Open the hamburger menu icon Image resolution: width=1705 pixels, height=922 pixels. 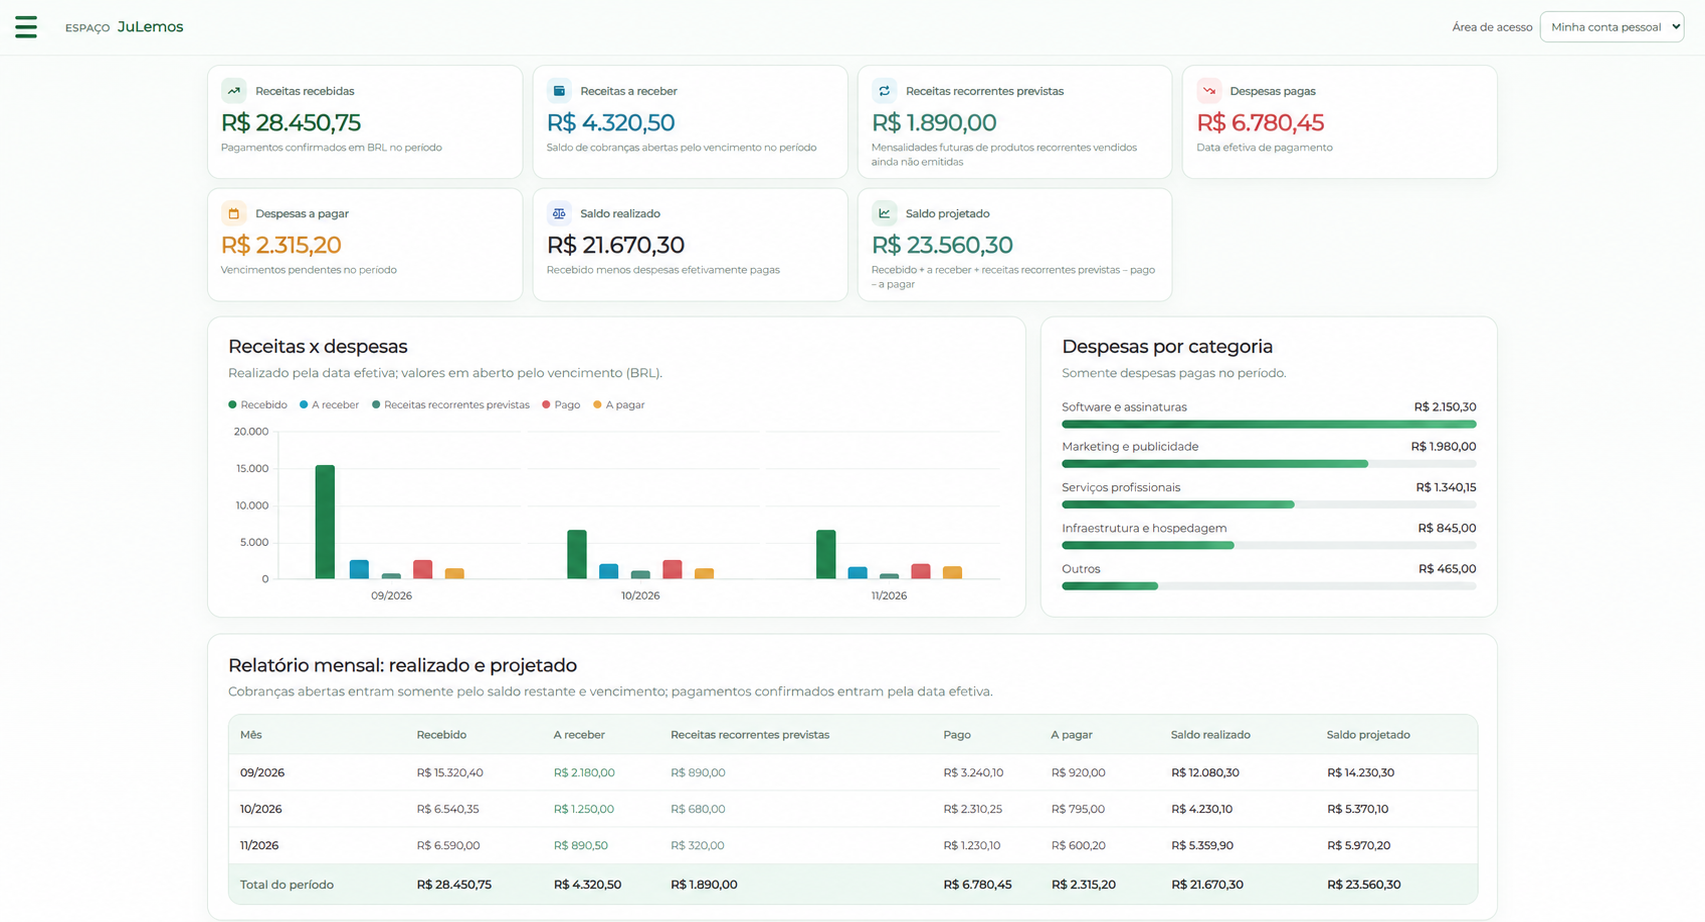coord(26,27)
